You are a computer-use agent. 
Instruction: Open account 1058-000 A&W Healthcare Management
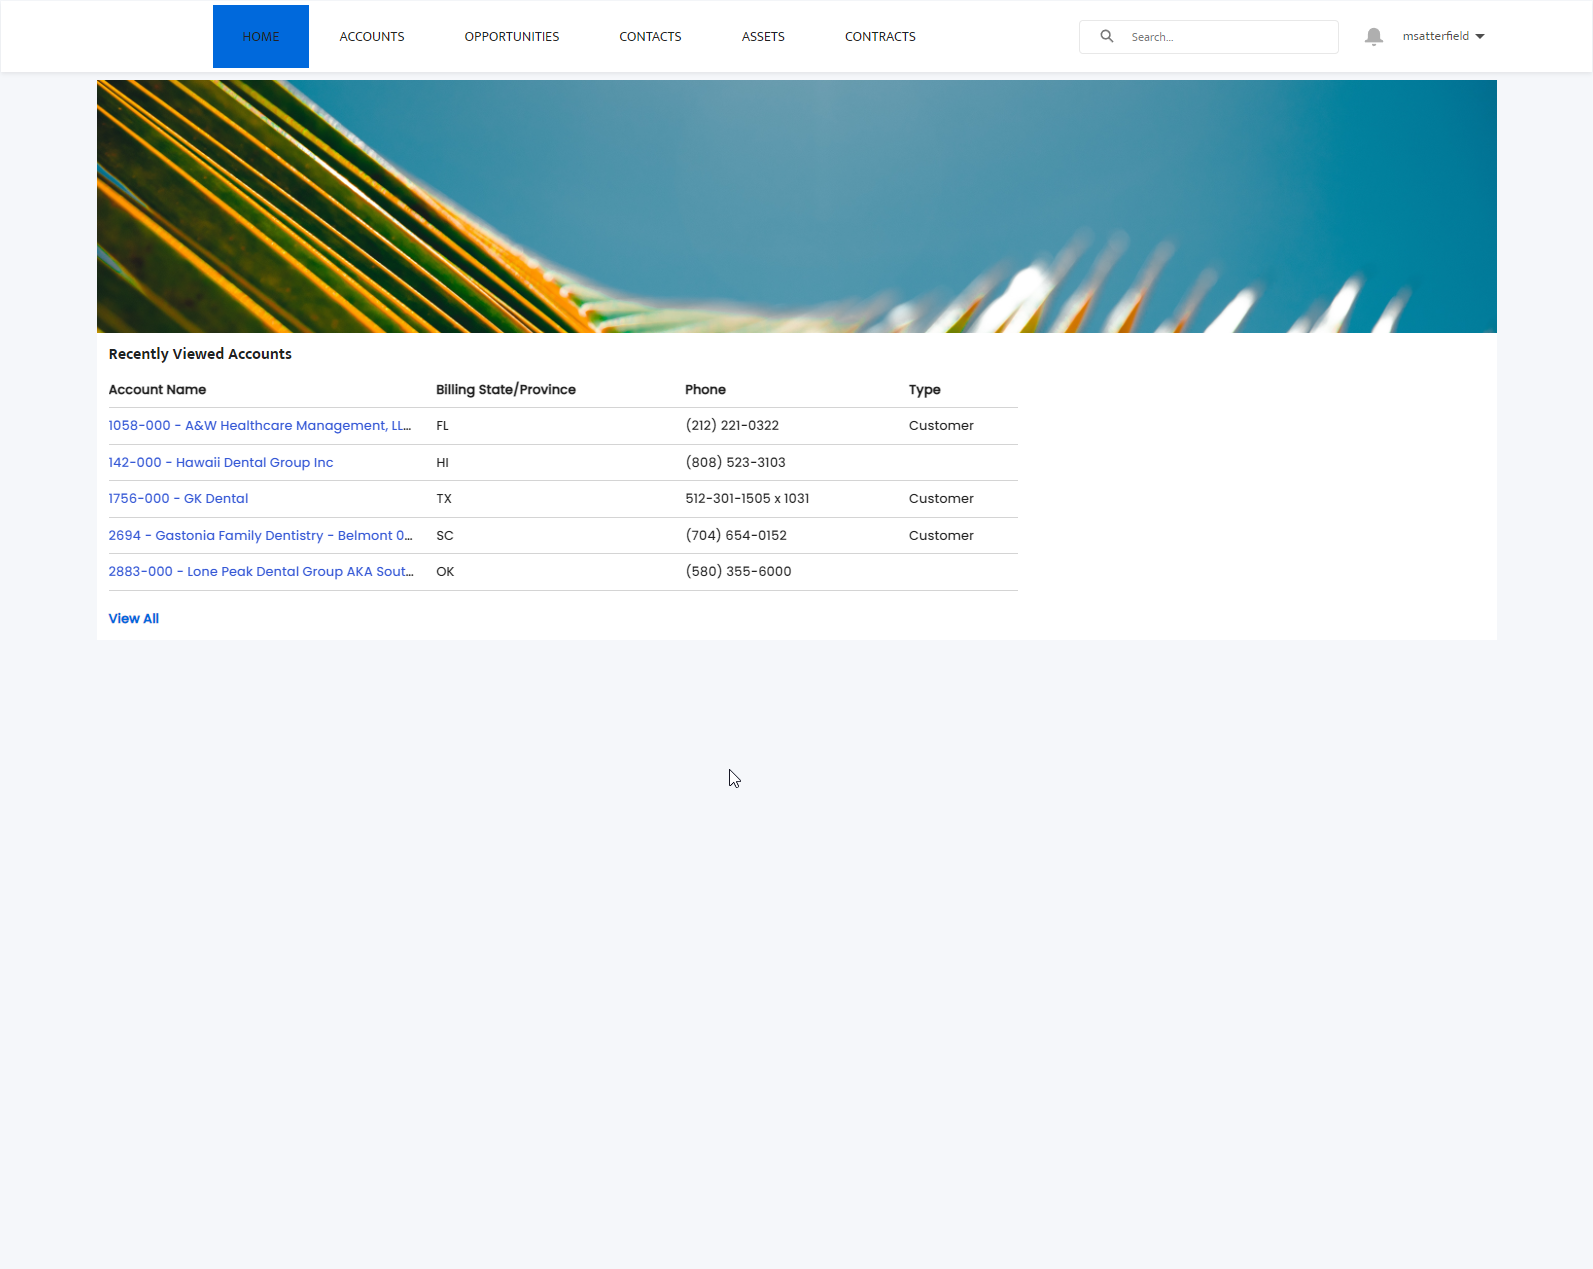coord(260,426)
